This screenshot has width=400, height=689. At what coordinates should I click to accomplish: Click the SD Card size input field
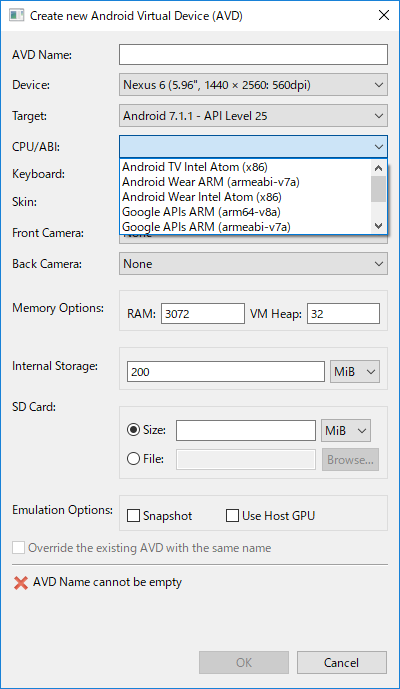(246, 431)
